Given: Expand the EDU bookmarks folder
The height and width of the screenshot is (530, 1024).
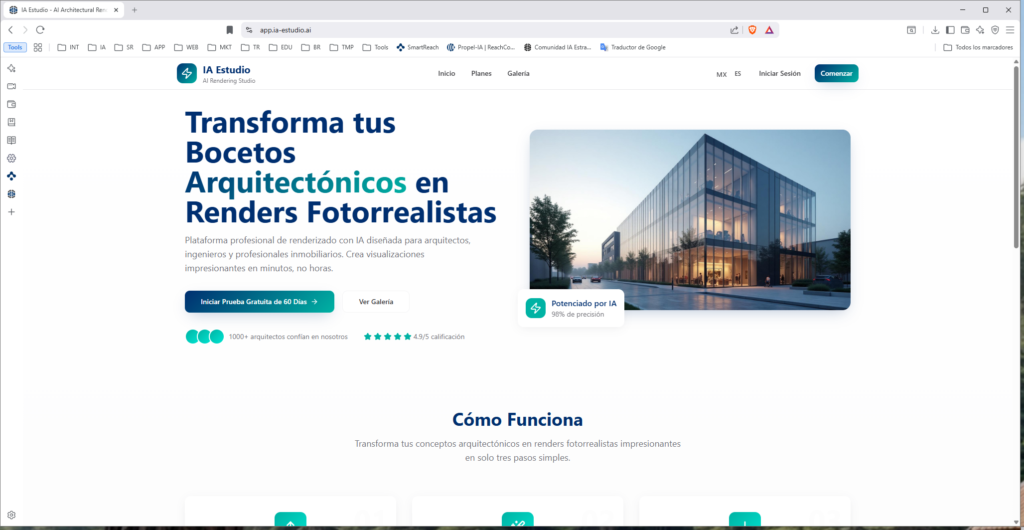Looking at the screenshot, I should 280,47.
